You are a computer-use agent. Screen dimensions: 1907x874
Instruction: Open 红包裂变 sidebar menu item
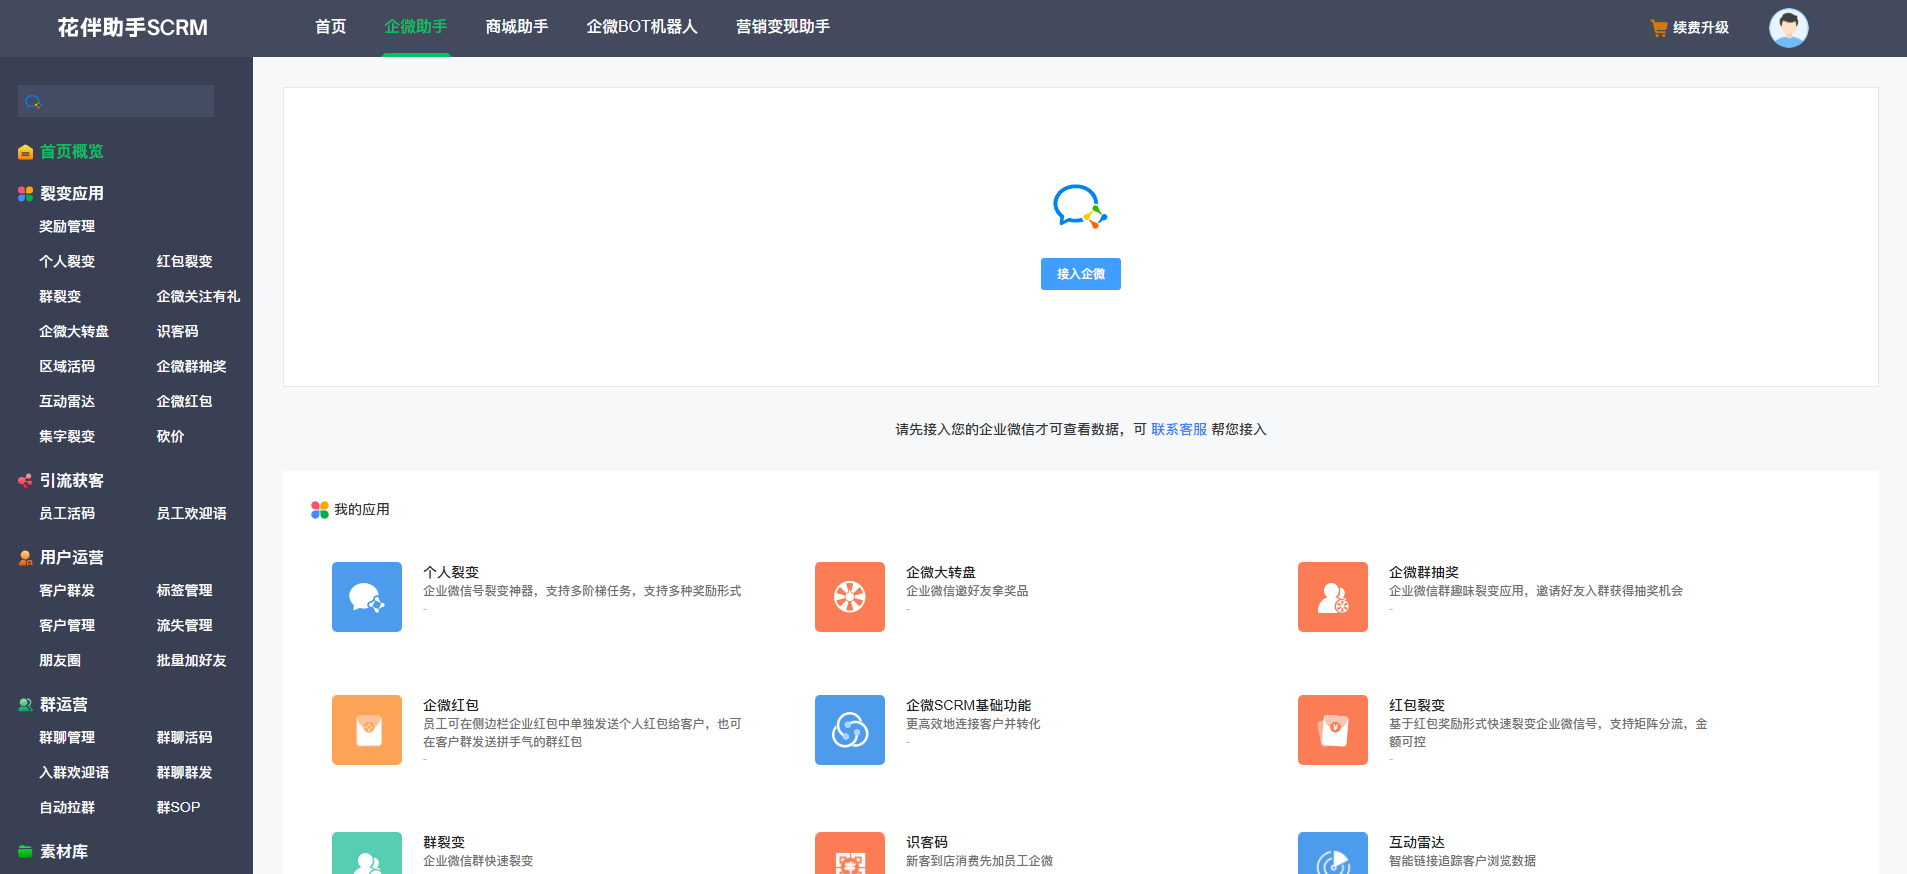185,262
